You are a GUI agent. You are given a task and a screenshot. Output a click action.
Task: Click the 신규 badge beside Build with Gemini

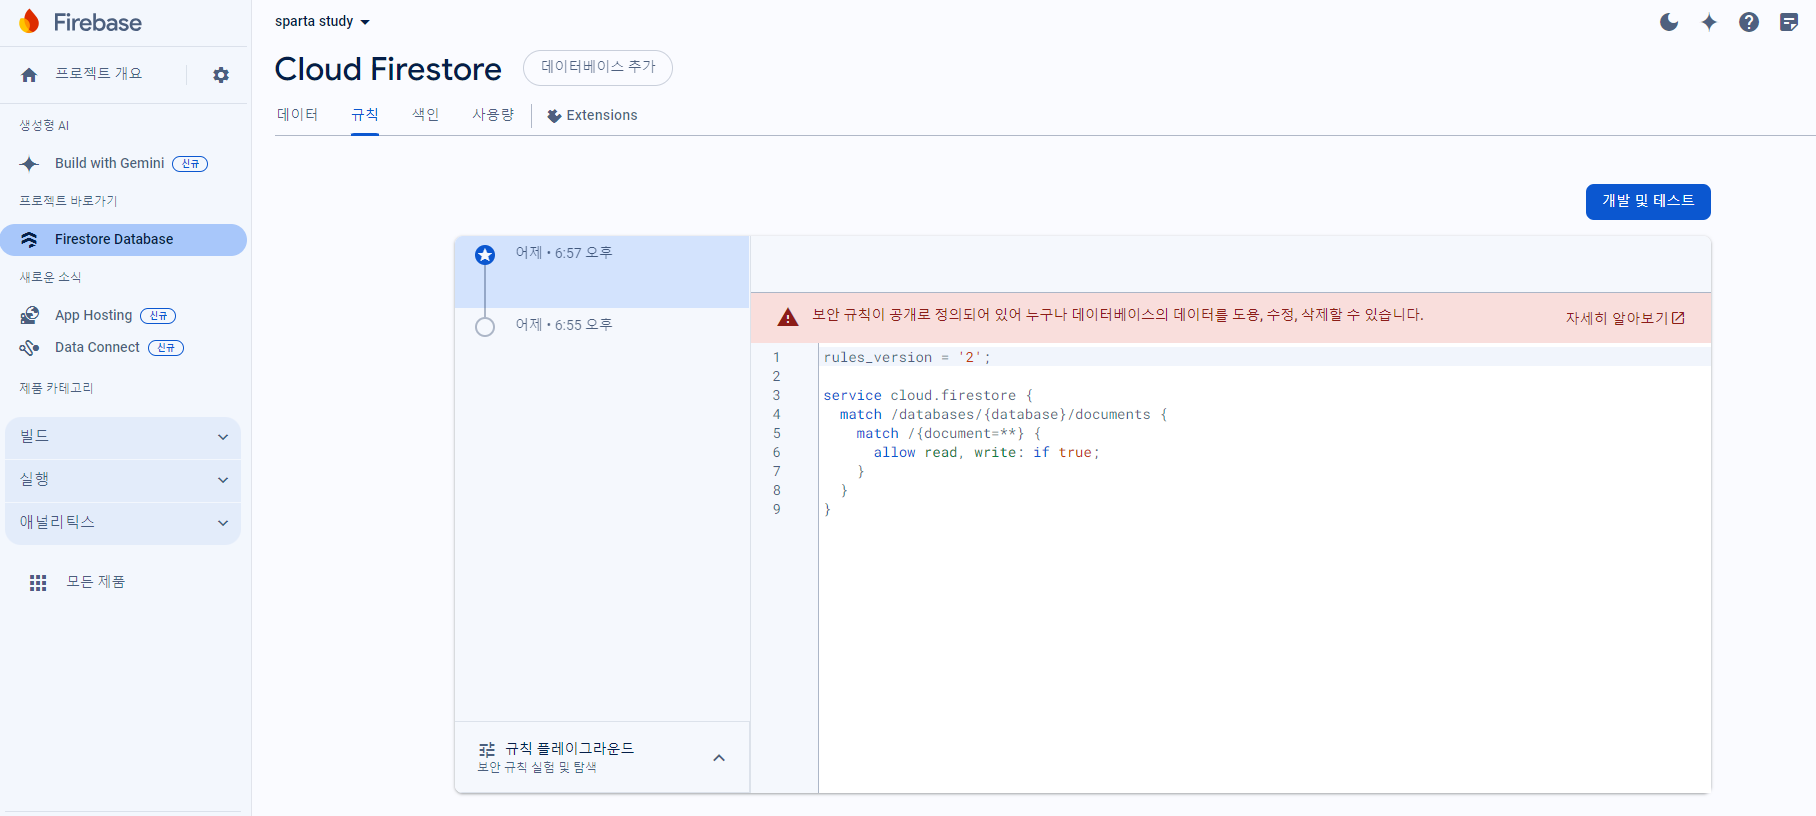(x=190, y=164)
